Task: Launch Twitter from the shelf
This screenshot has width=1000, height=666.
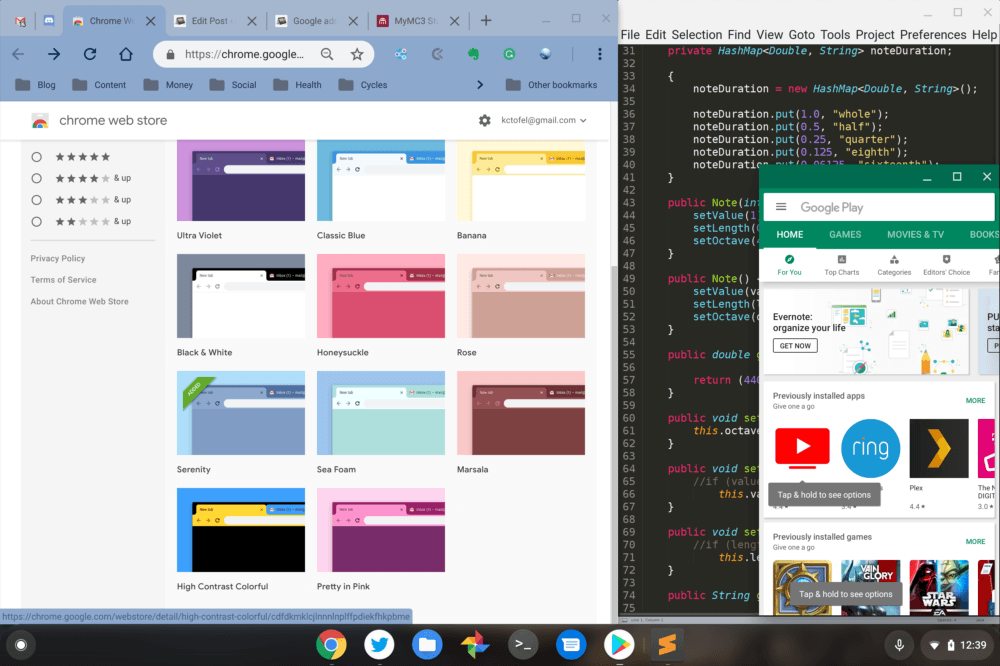Action: pyautogui.click(x=379, y=645)
